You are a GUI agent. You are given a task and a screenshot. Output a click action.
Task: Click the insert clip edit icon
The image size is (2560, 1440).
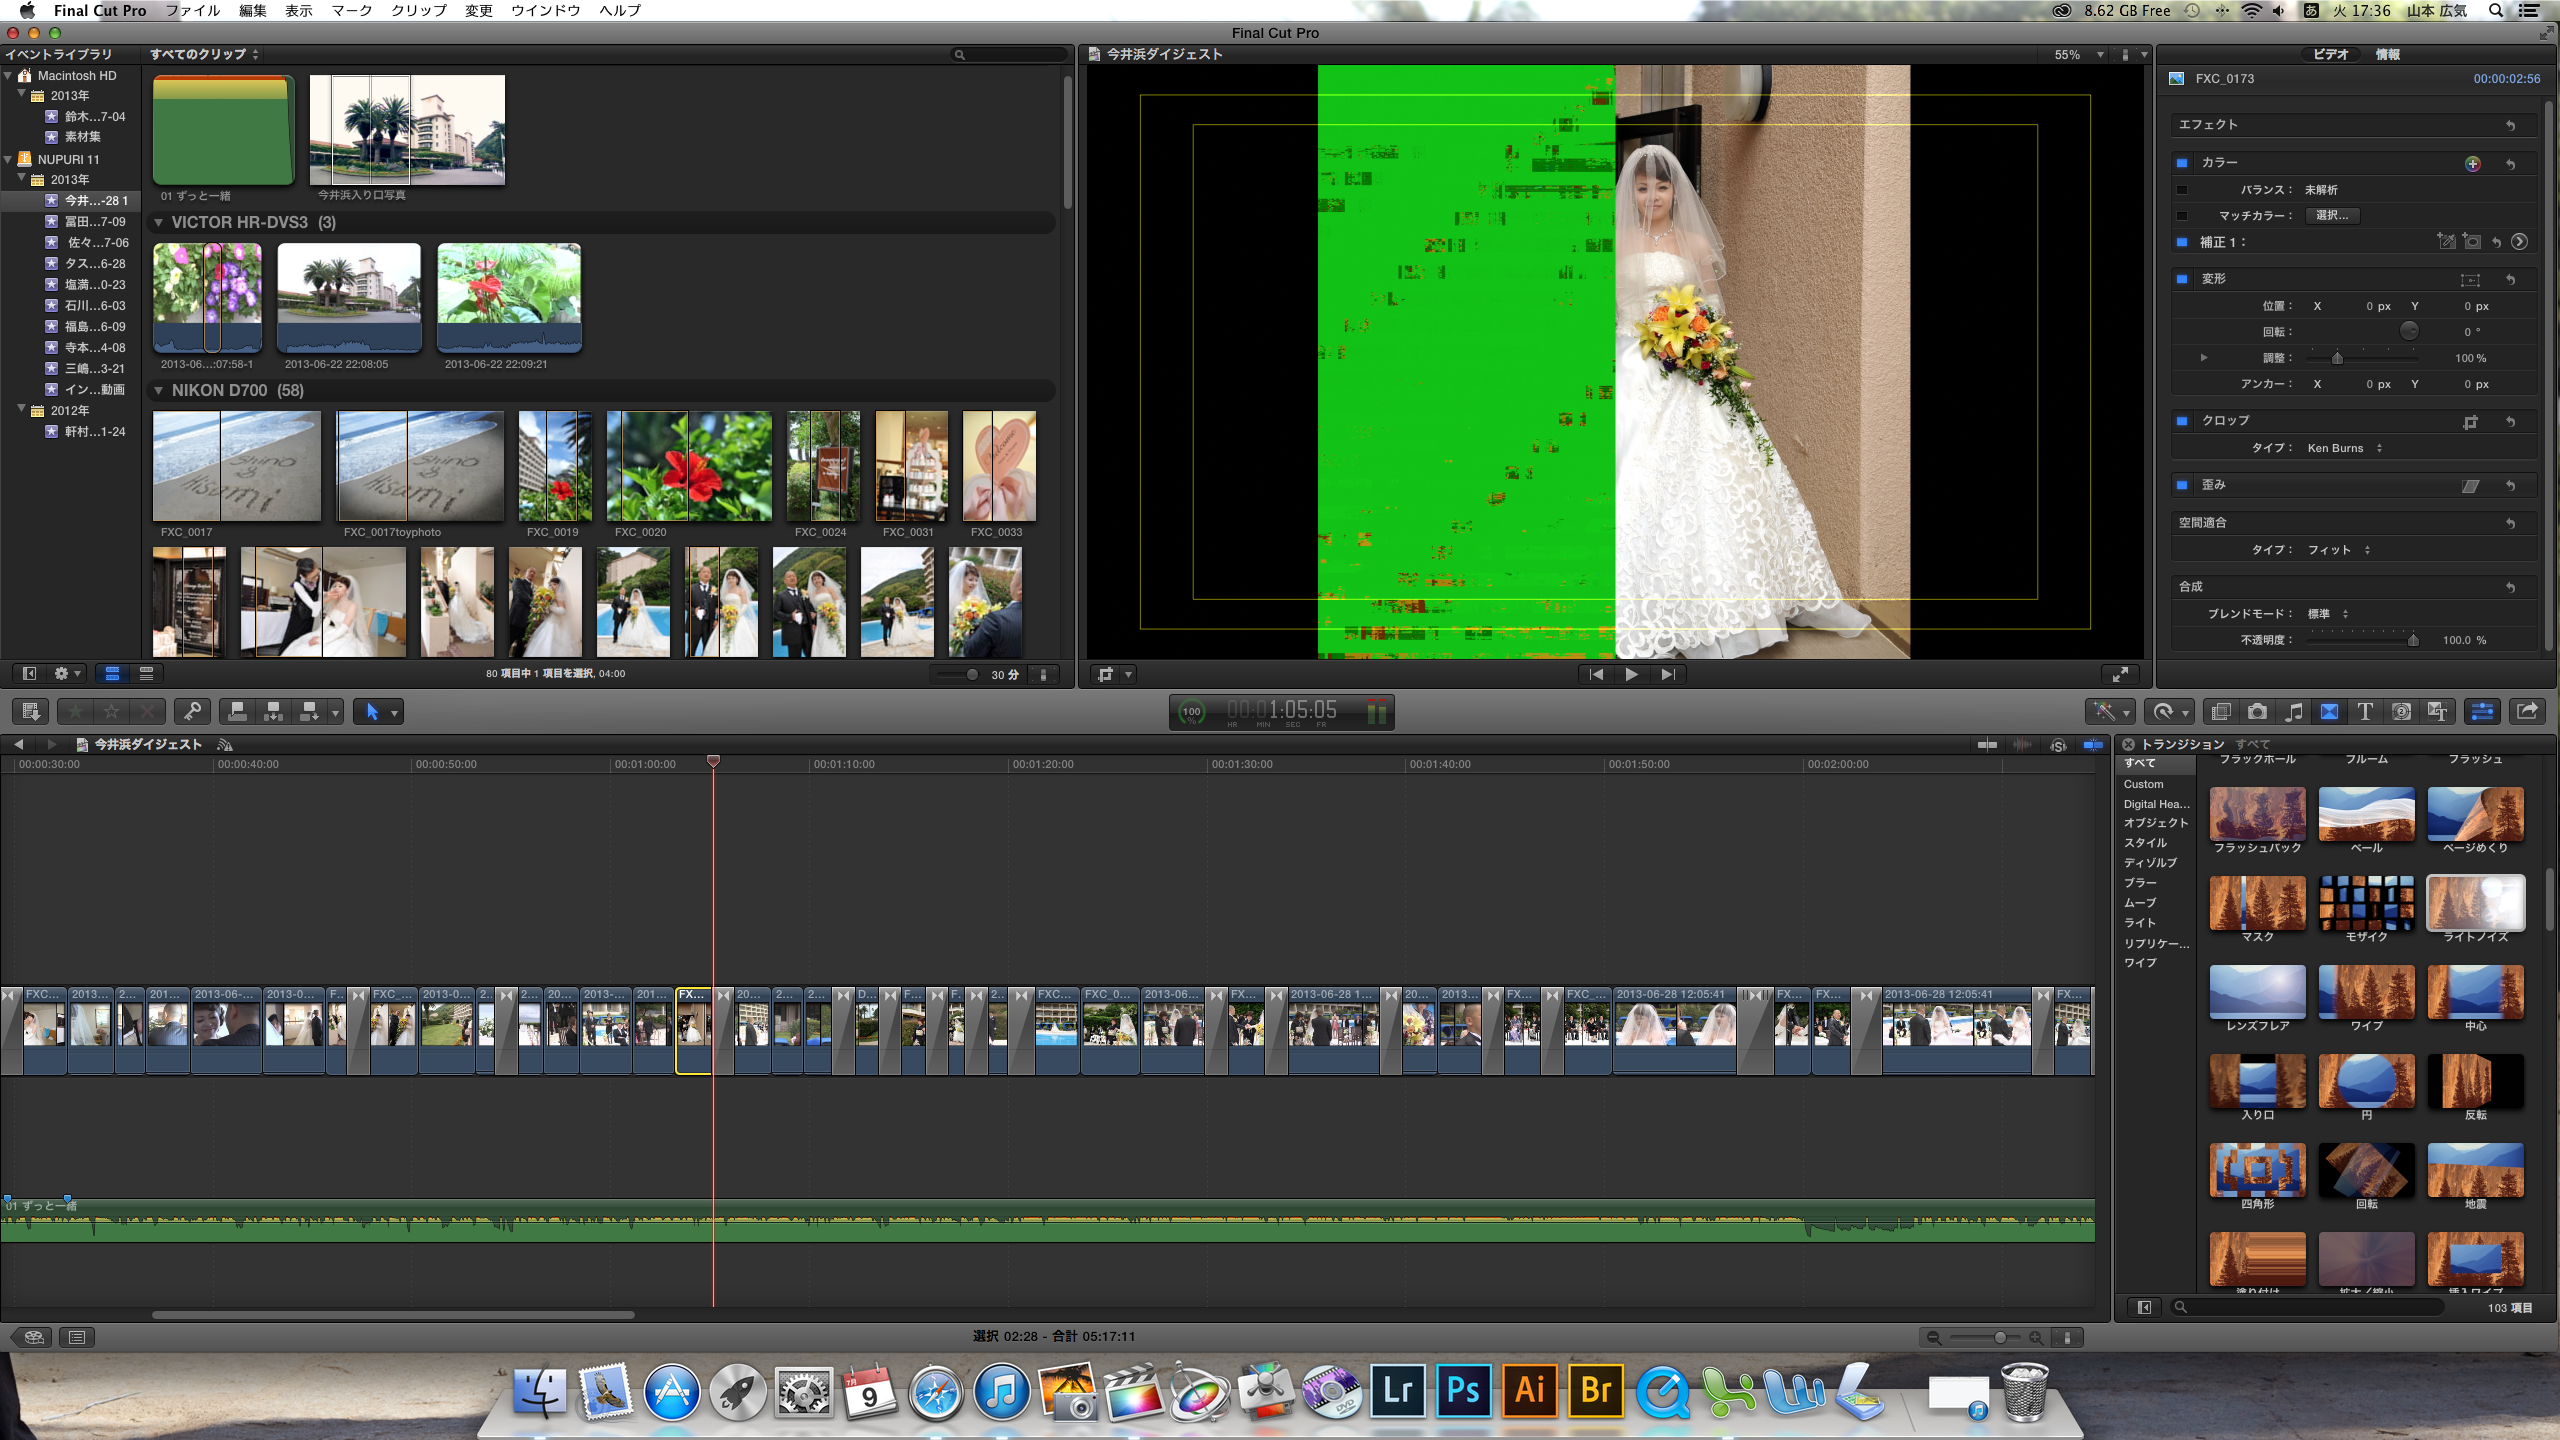pyautogui.click(x=273, y=711)
